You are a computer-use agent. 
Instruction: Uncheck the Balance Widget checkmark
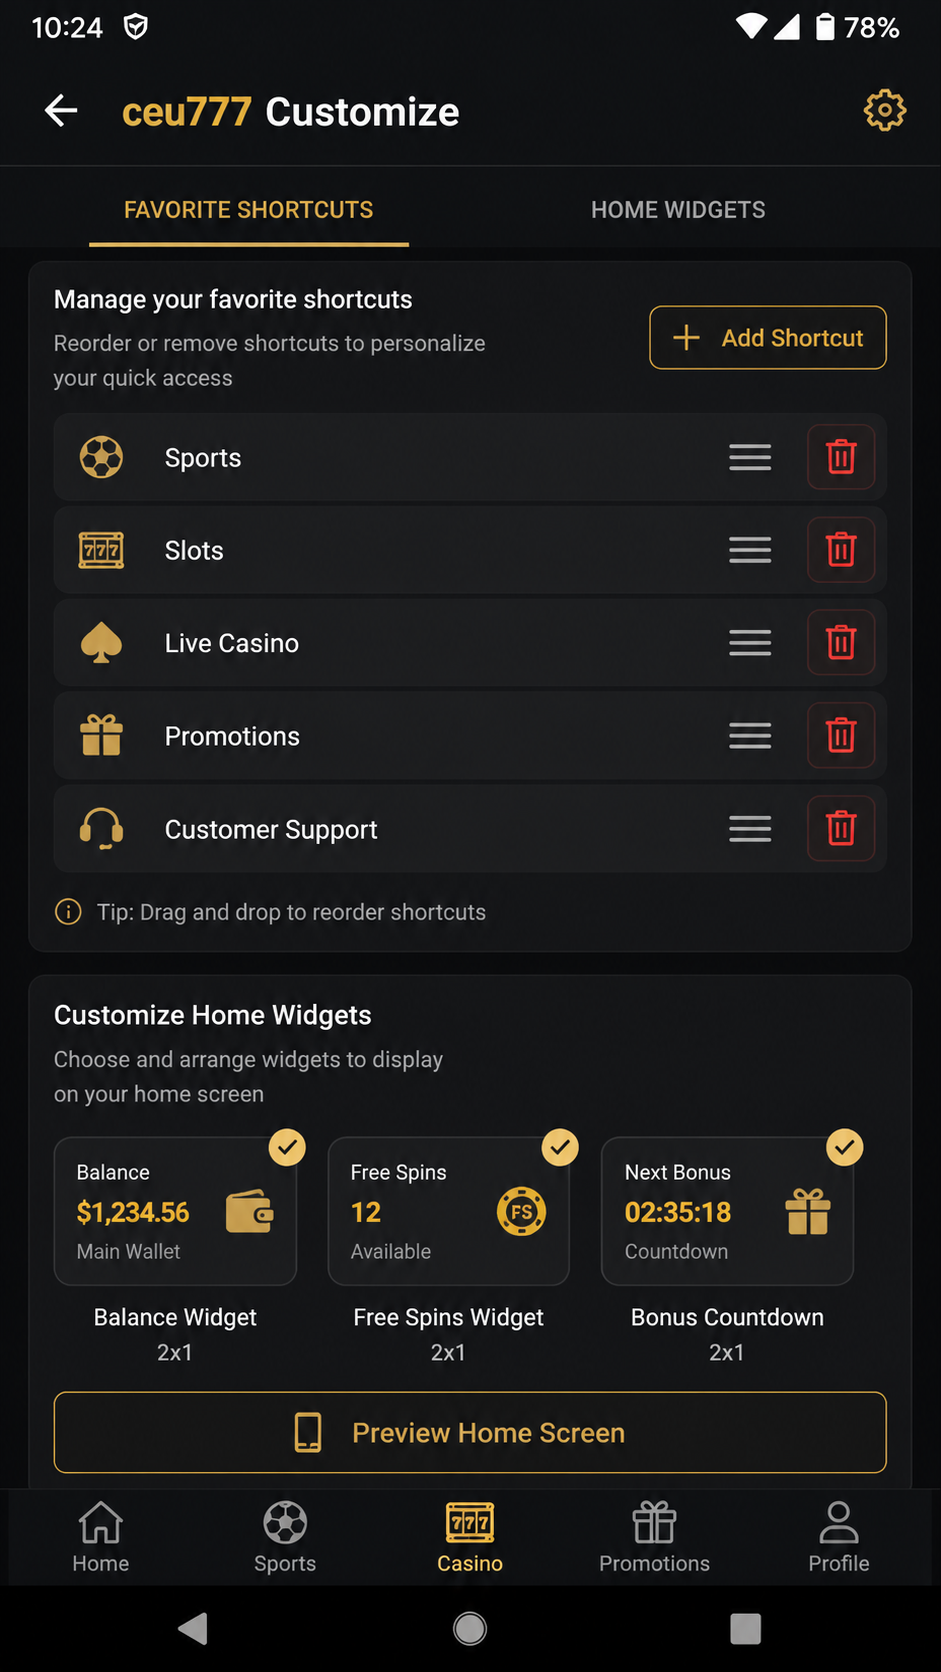click(x=287, y=1147)
